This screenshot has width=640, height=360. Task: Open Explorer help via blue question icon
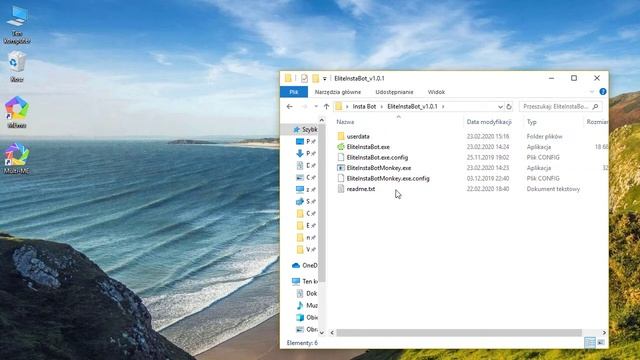coord(603,92)
